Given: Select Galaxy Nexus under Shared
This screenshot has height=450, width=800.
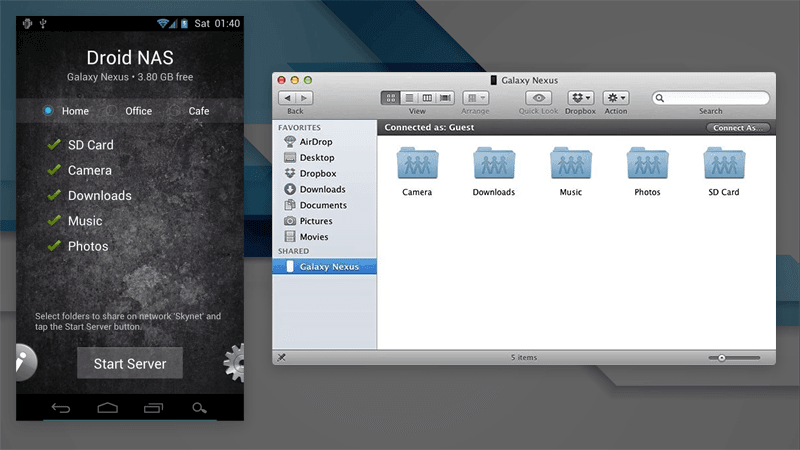Looking at the screenshot, I should point(324,266).
